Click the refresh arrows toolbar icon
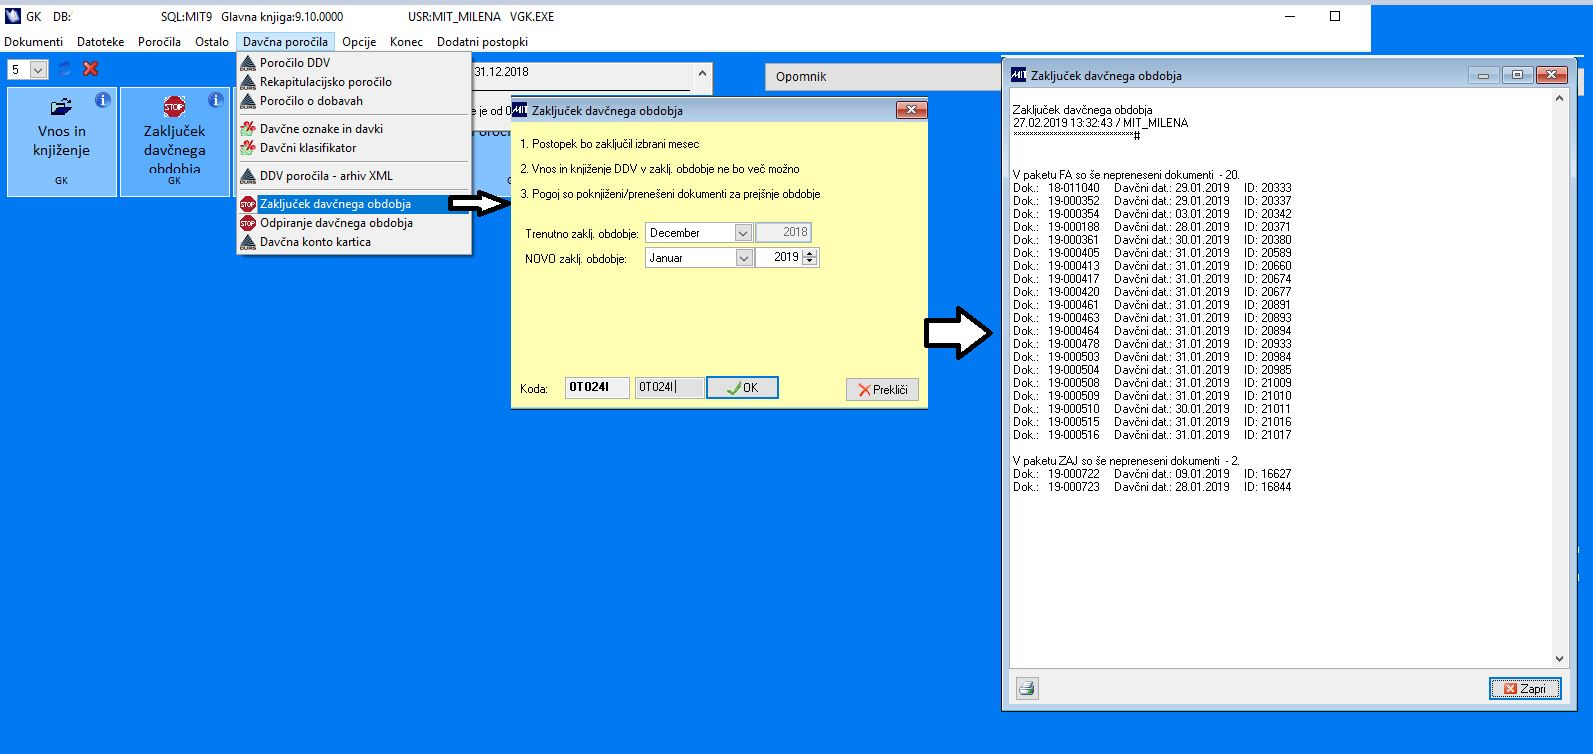1593x754 pixels. 65,69
